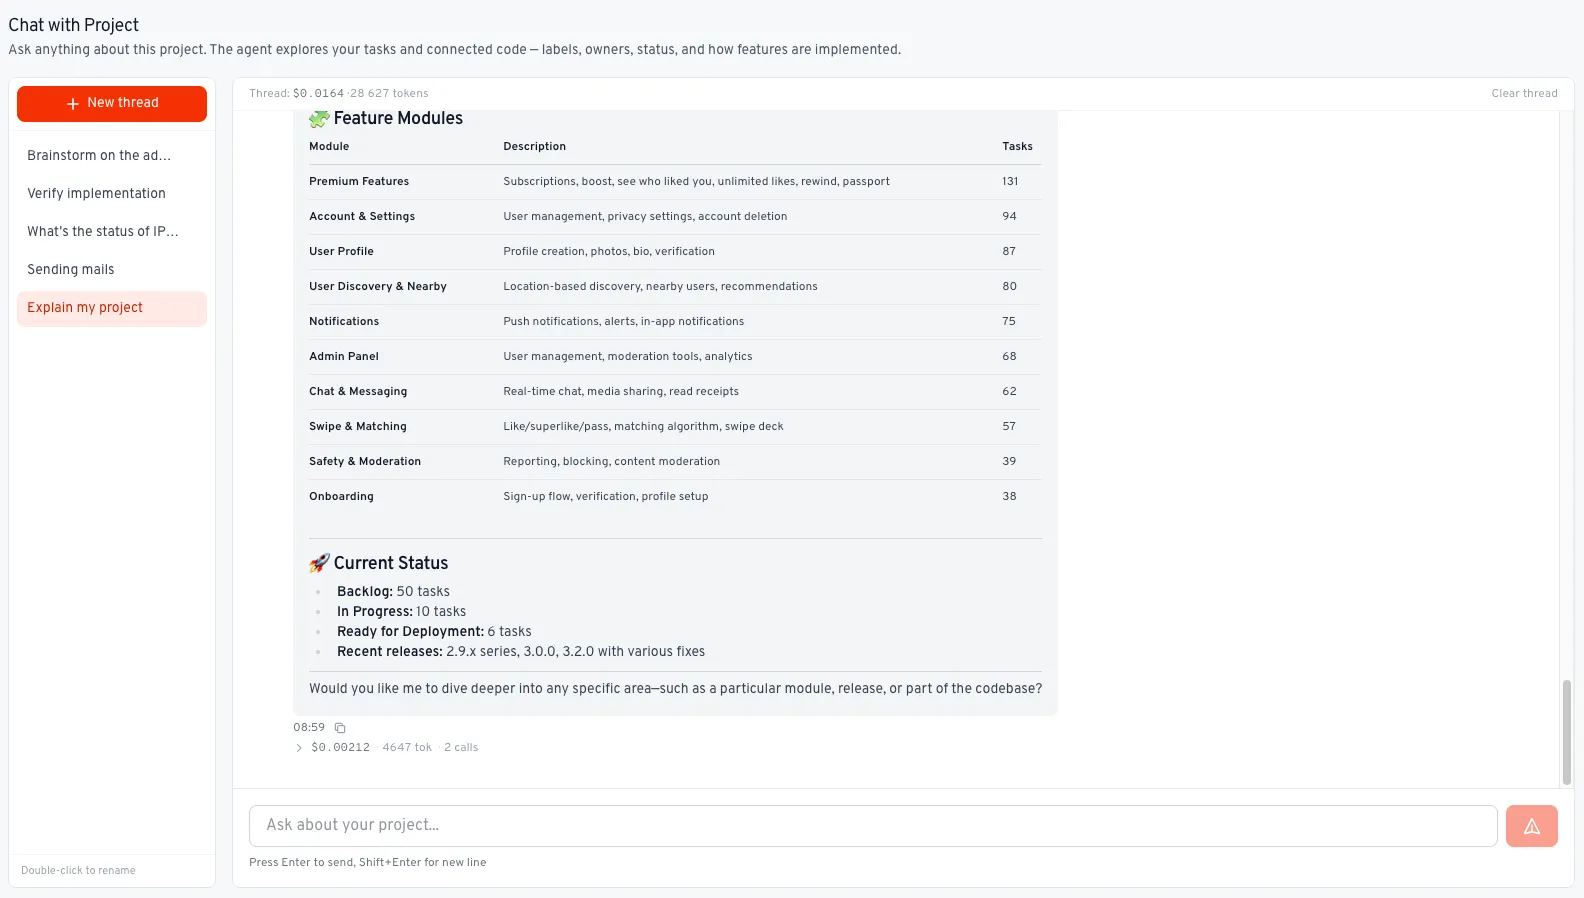Click the 'Chat & Messaging' module name

click(358, 392)
